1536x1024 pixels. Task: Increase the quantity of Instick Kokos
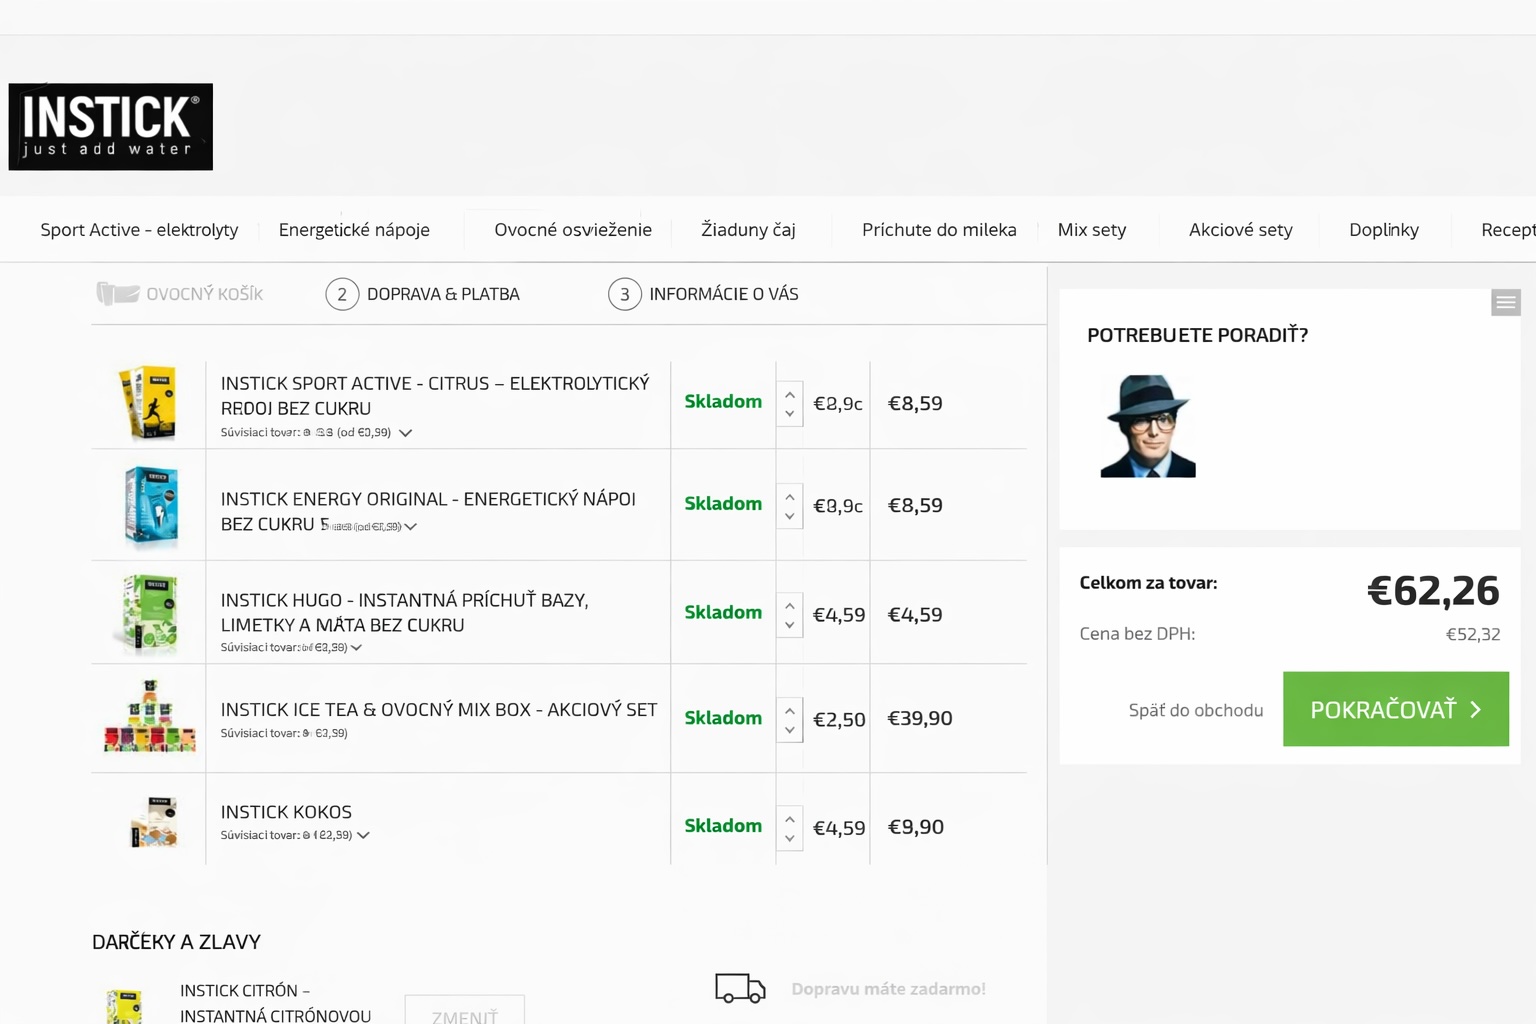click(790, 818)
